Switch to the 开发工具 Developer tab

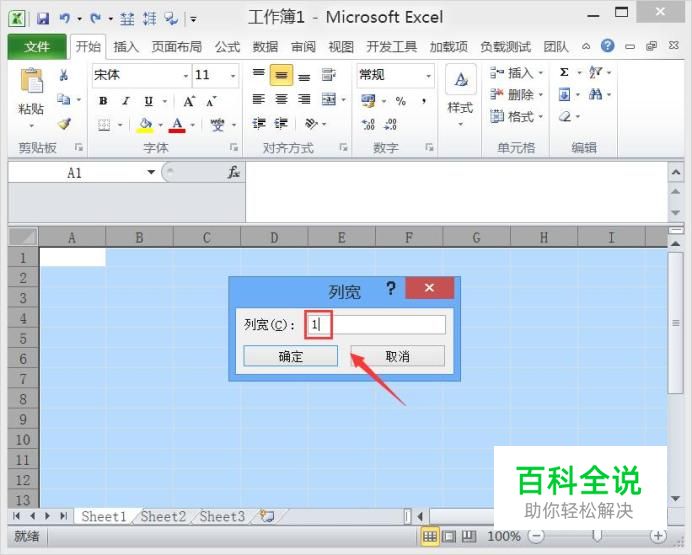click(x=391, y=46)
